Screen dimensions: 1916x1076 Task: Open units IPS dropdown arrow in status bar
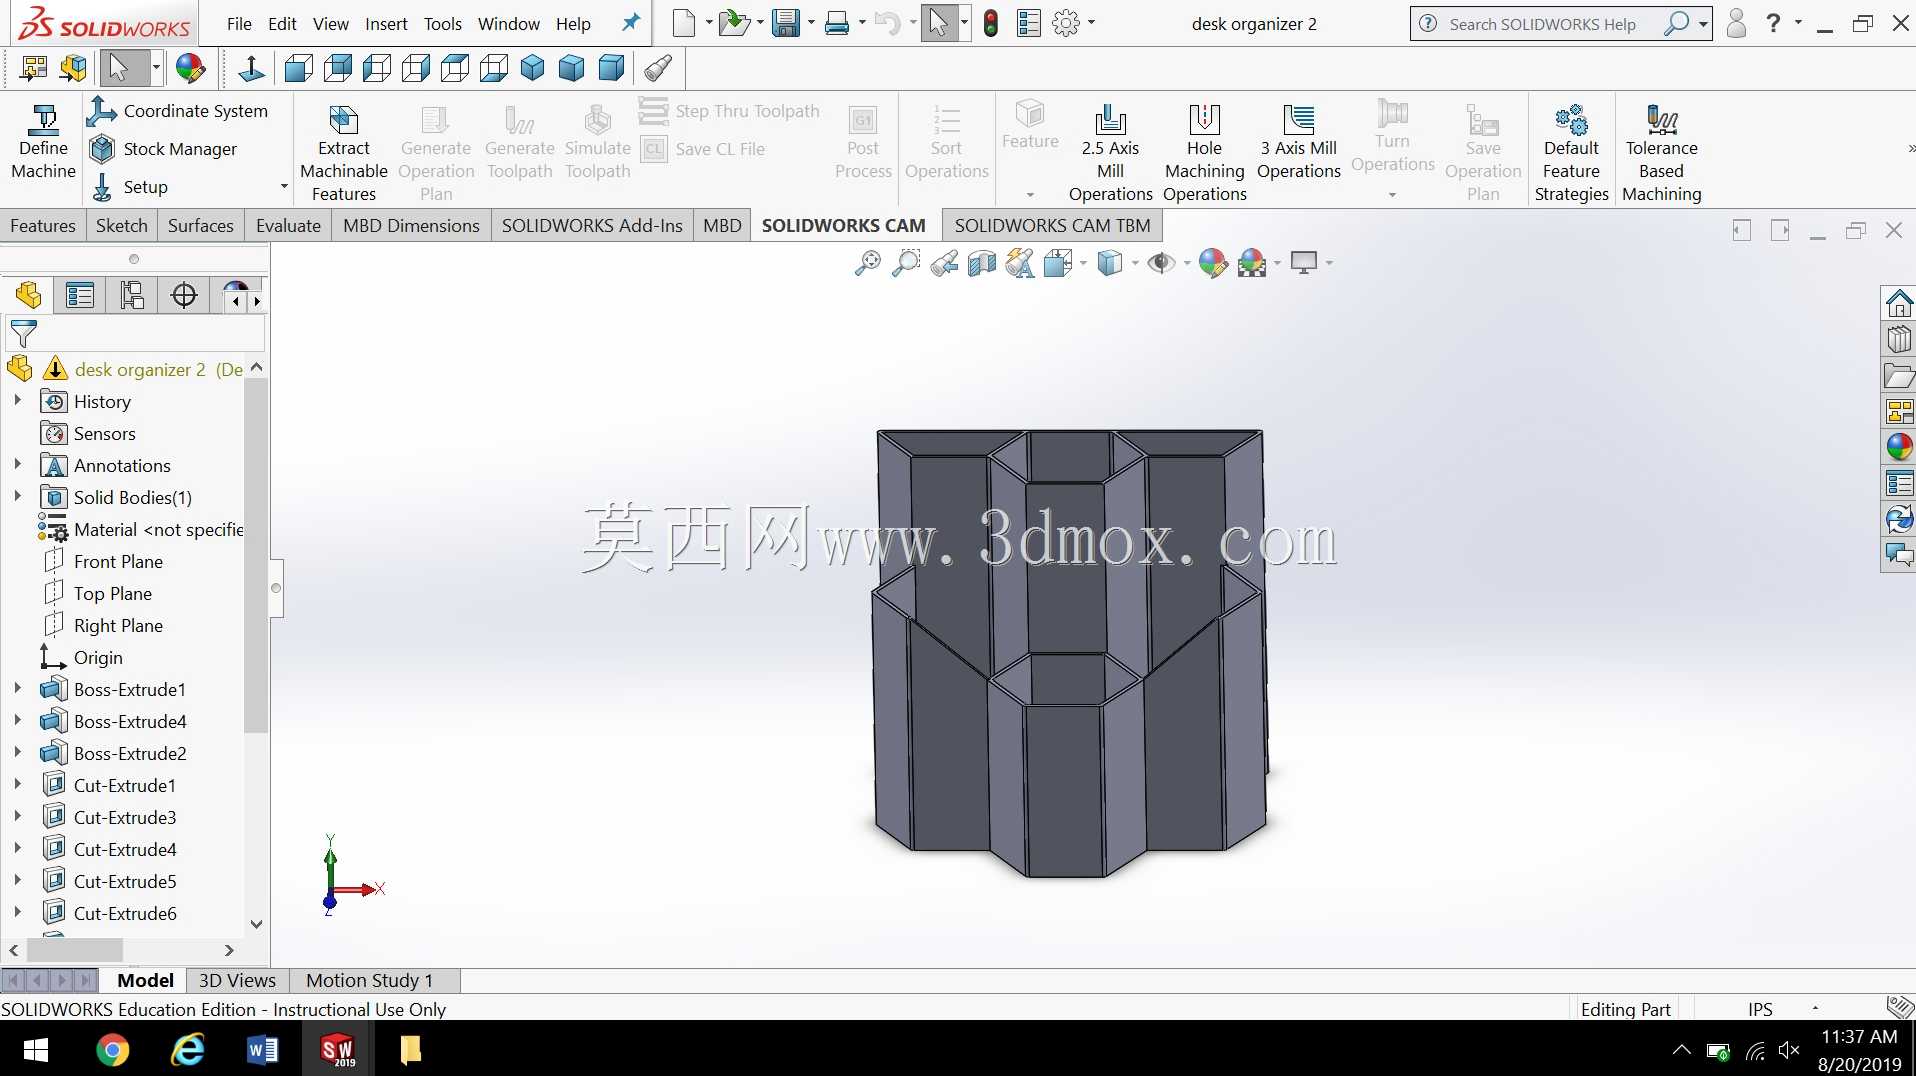tap(1815, 1009)
